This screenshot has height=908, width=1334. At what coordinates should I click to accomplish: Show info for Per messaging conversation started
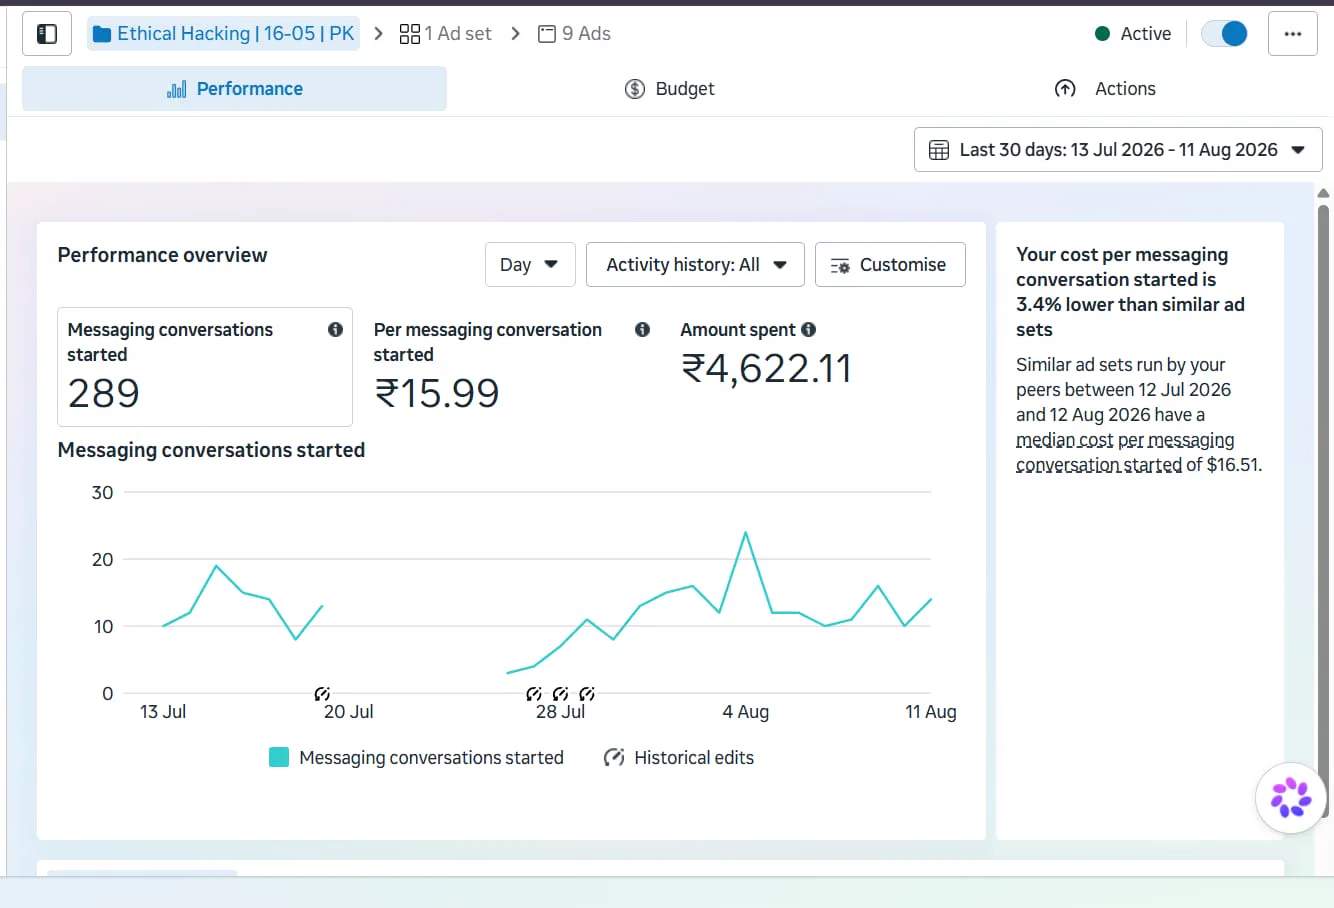[642, 329]
